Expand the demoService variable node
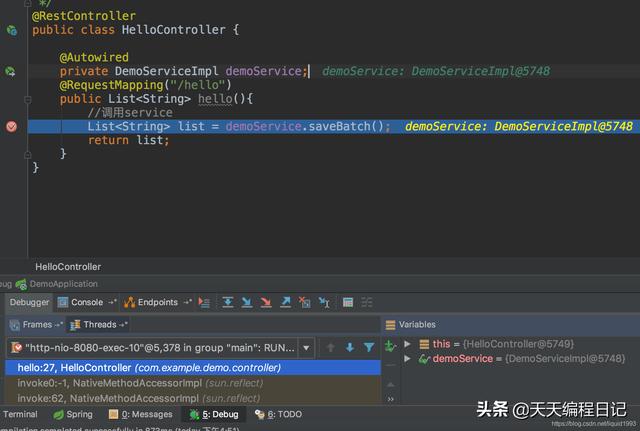Image resolution: width=640 pixels, height=431 pixels. tap(407, 359)
